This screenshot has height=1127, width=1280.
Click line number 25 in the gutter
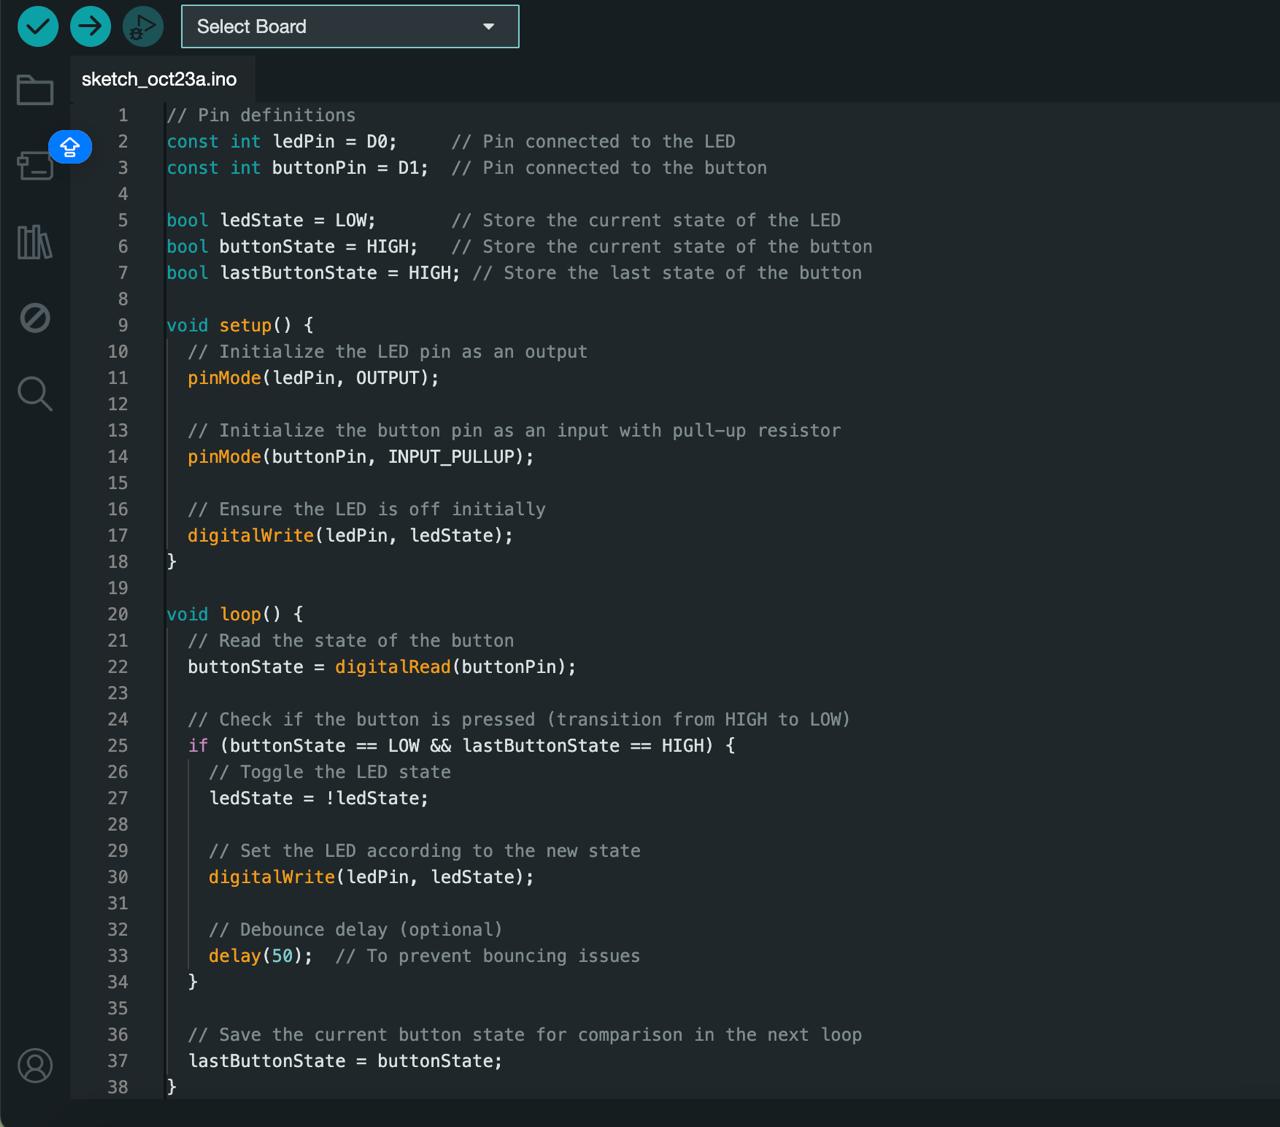click(x=118, y=745)
